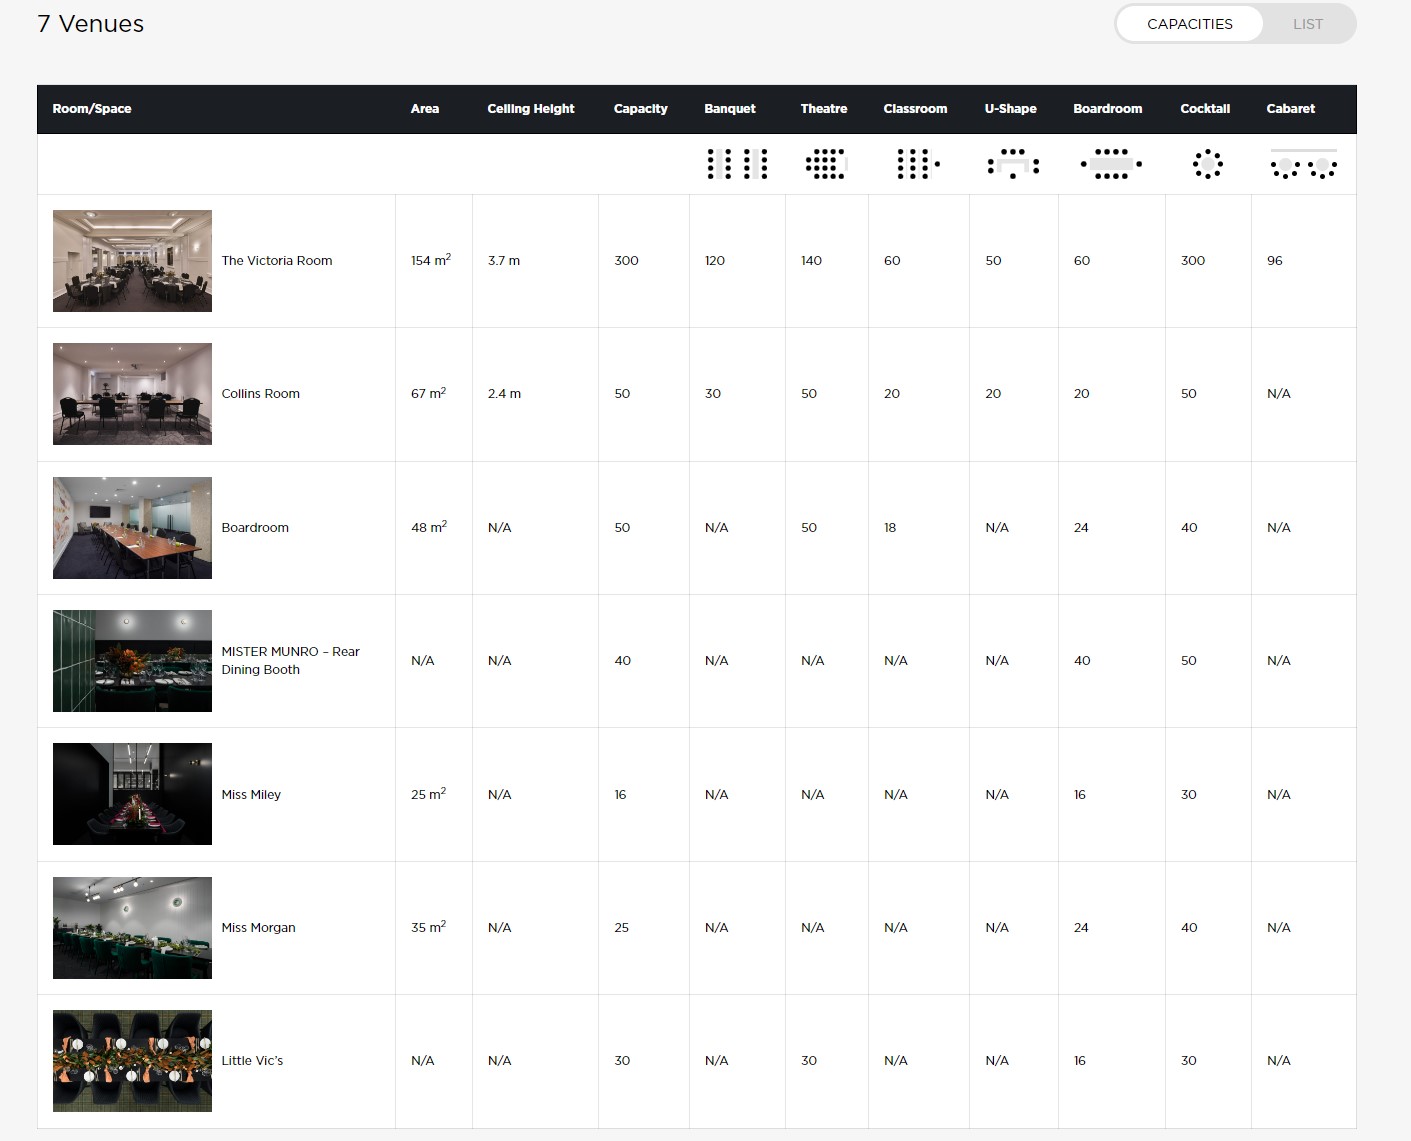This screenshot has width=1411, height=1141.
Task: Click the Cocktail layout icon
Action: [1207, 164]
